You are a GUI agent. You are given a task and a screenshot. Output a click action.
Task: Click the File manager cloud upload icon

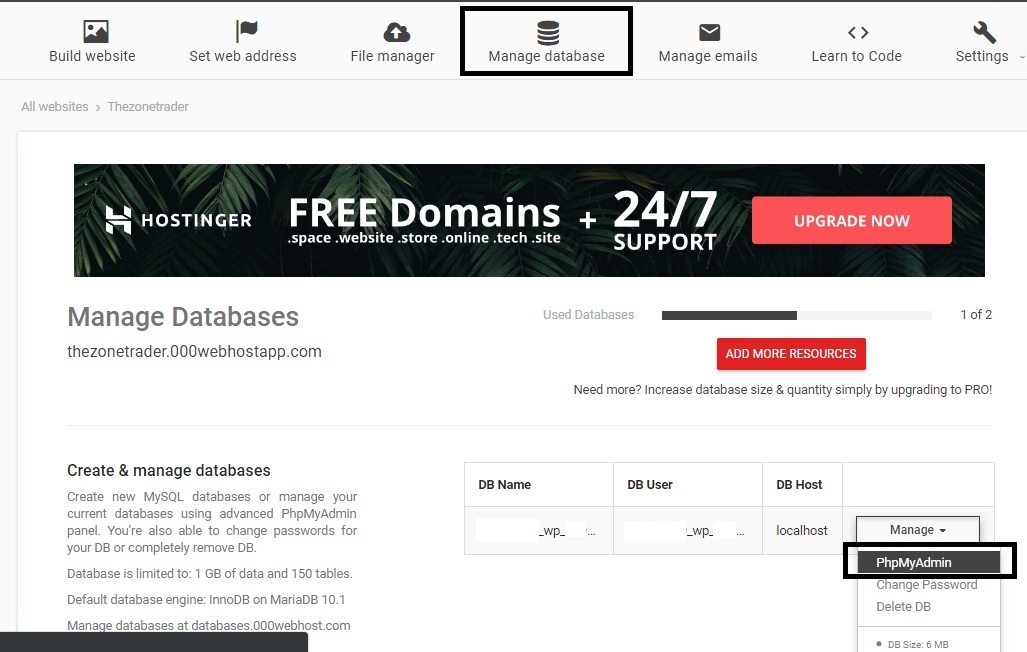[x=396, y=32]
